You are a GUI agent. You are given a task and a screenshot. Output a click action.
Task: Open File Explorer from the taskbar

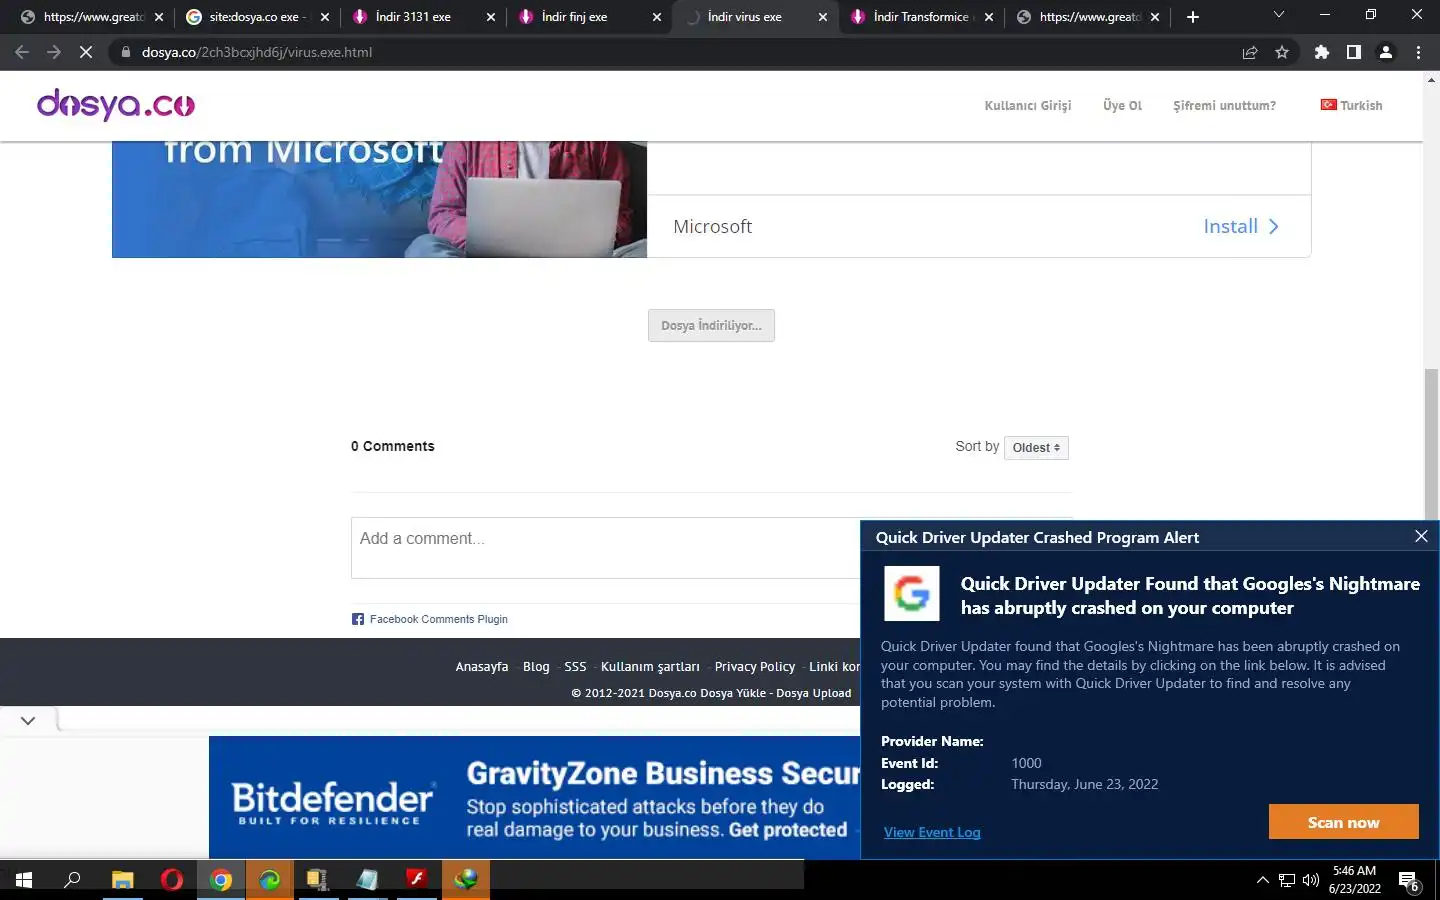click(x=122, y=880)
